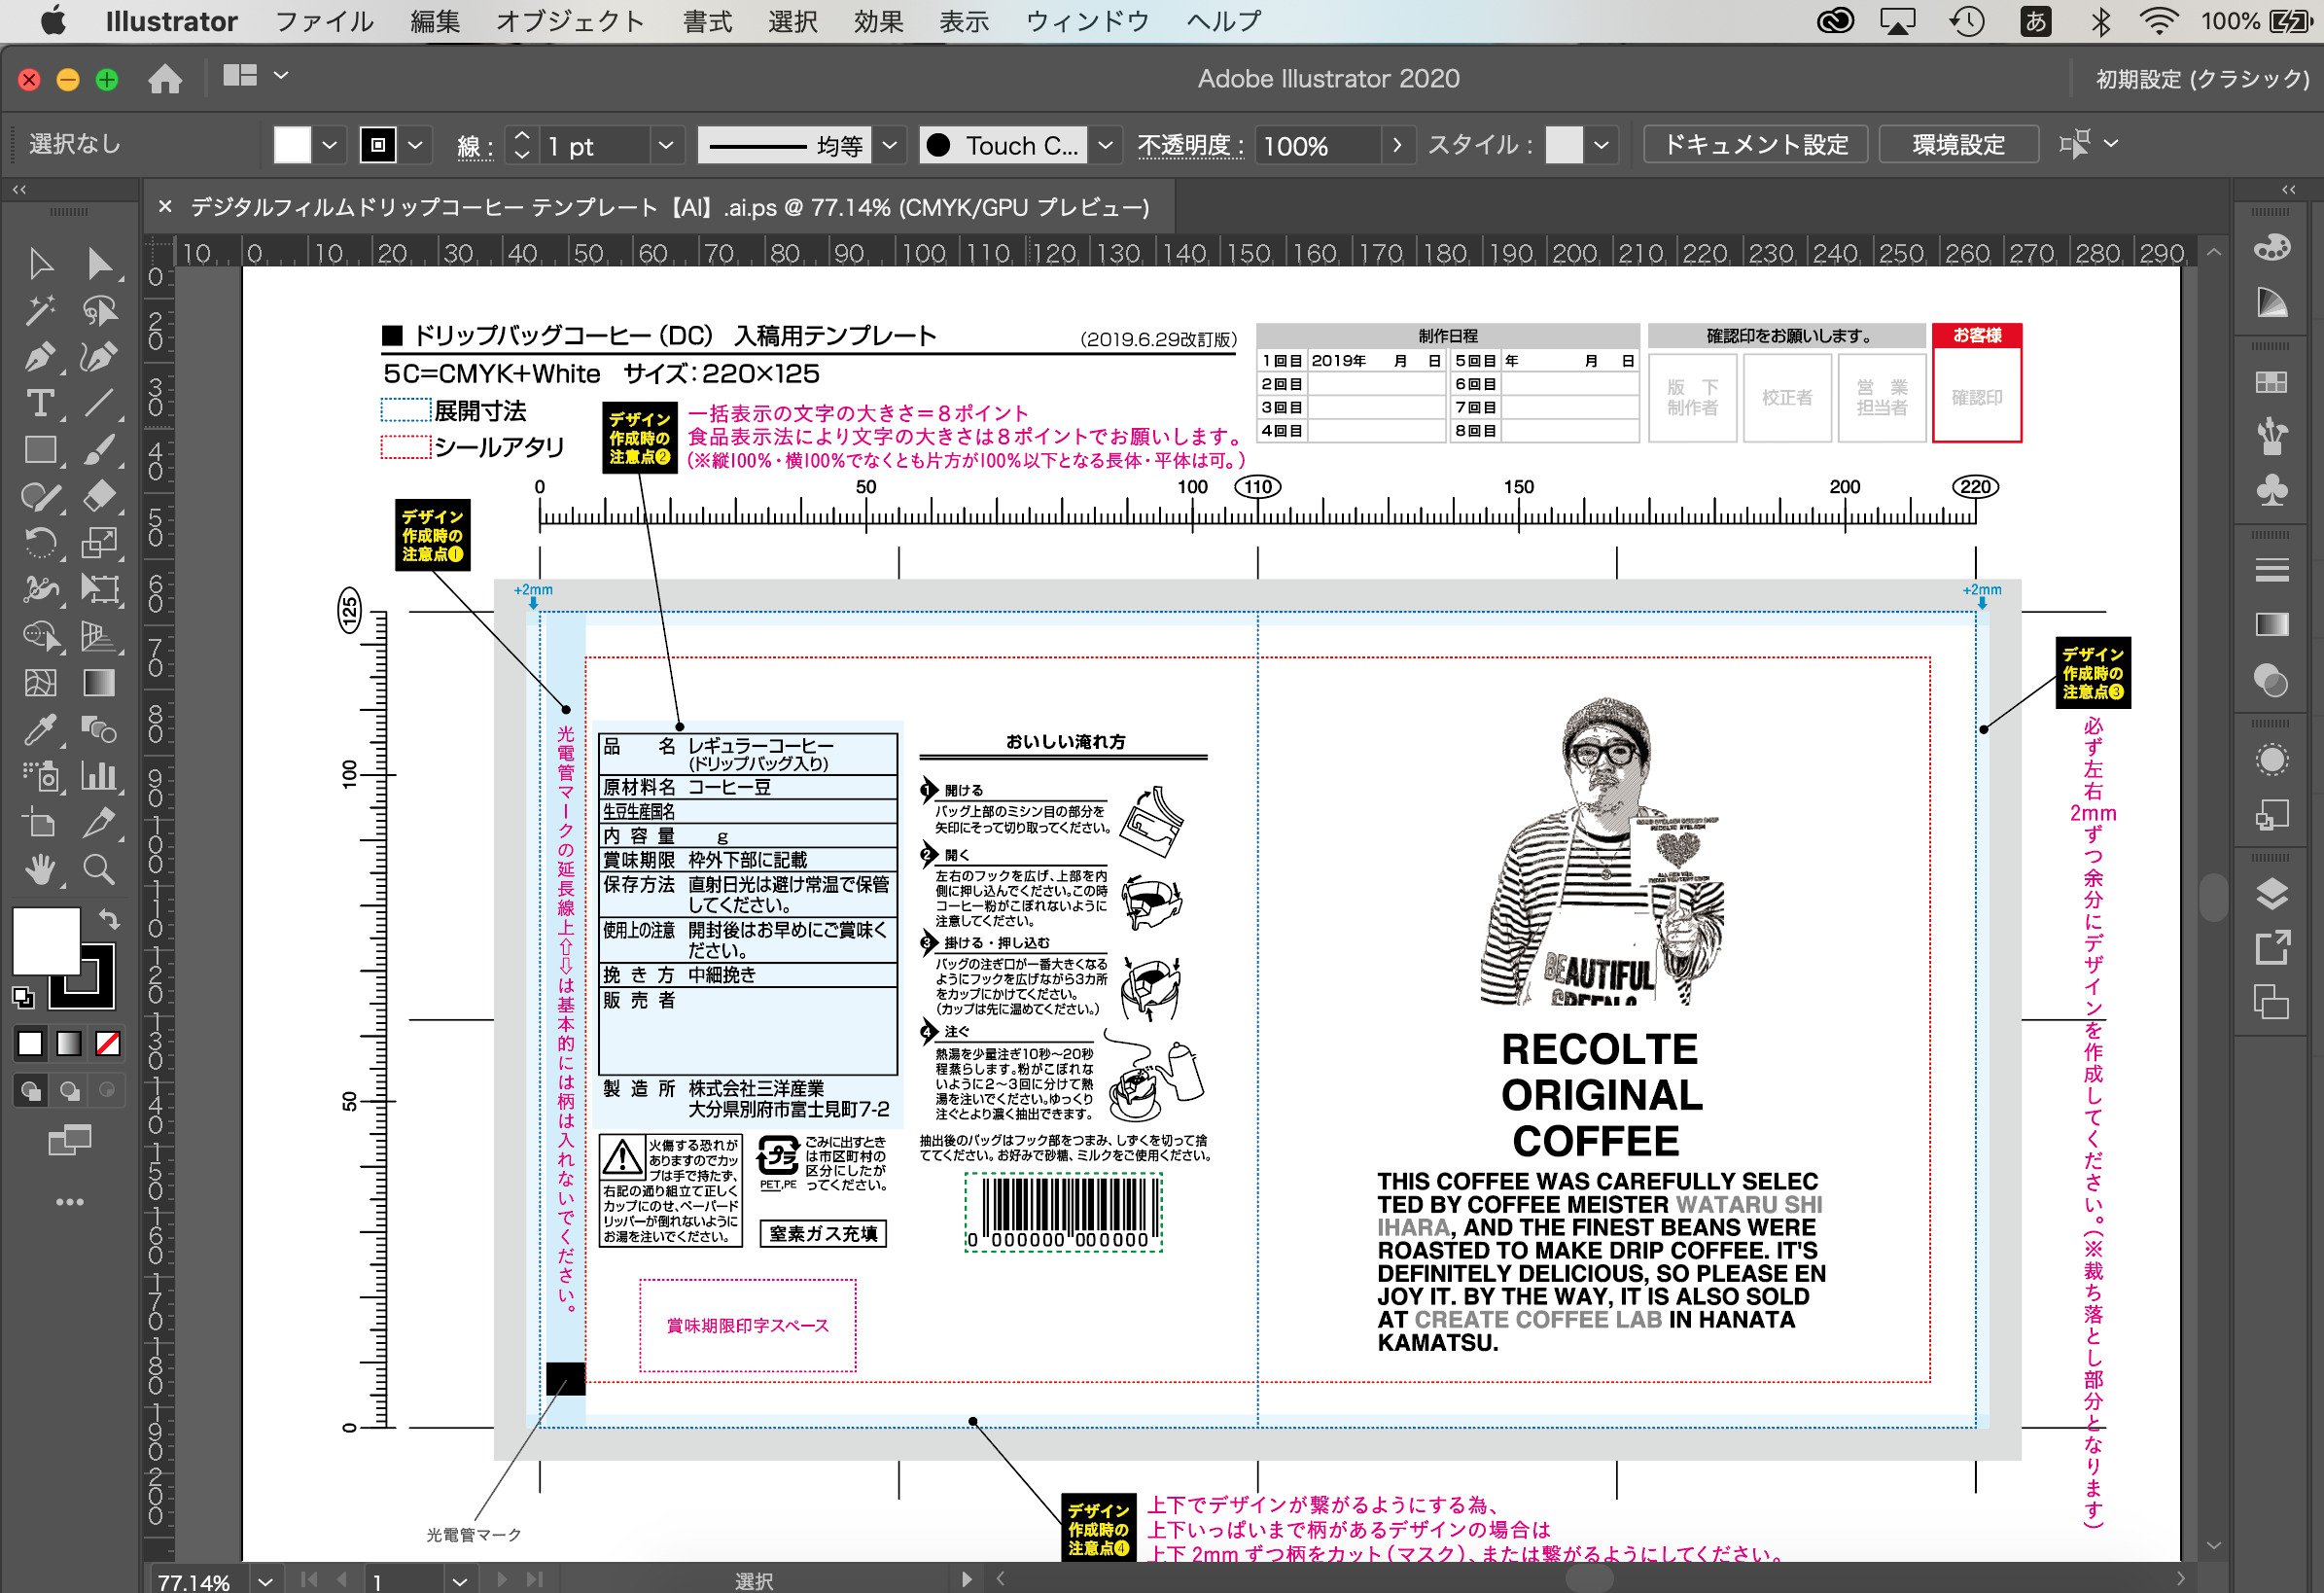Click 不透明度 label link
This screenshot has width=2324, height=1593.
point(1189,146)
